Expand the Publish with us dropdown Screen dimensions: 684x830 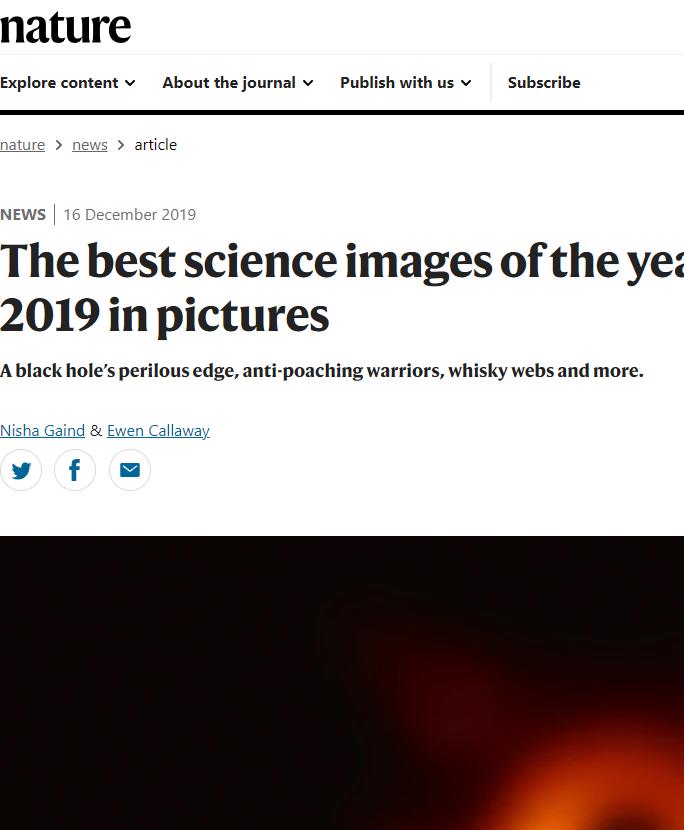404,83
